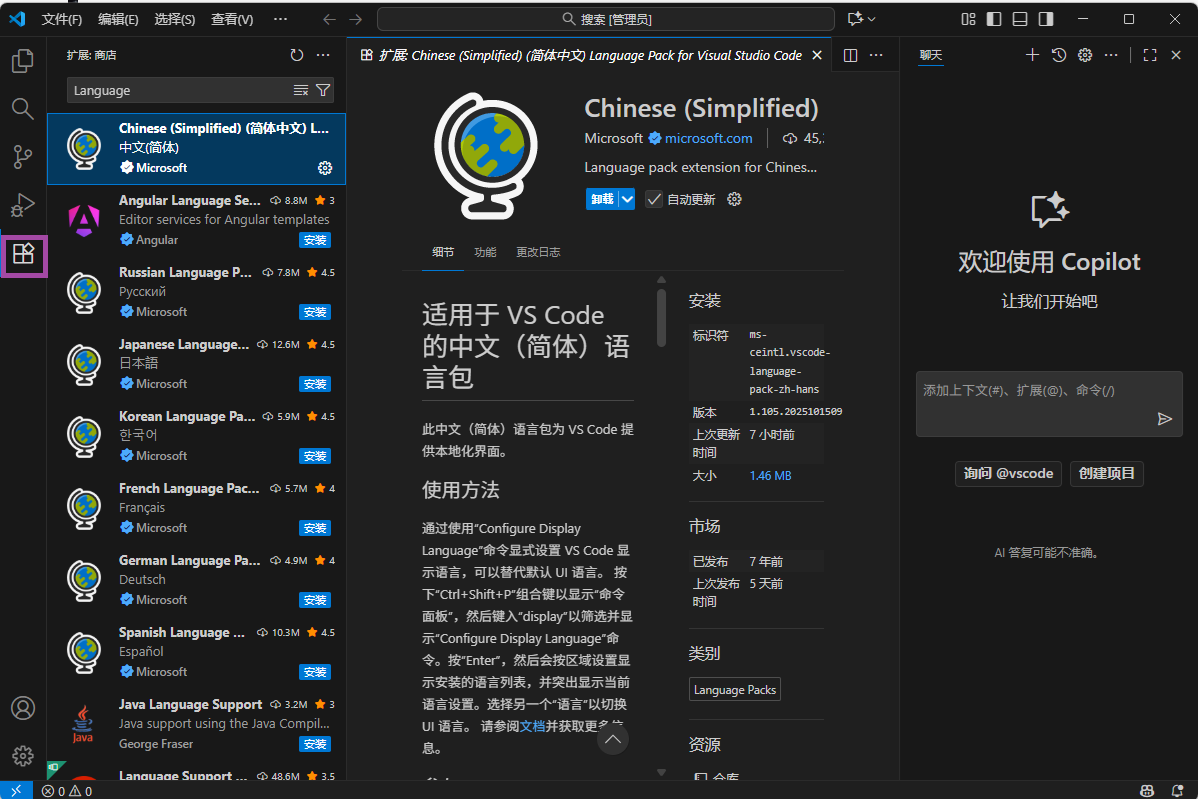This screenshot has width=1198, height=799.
Task: Clear extension search results icon
Action: click(x=301, y=90)
